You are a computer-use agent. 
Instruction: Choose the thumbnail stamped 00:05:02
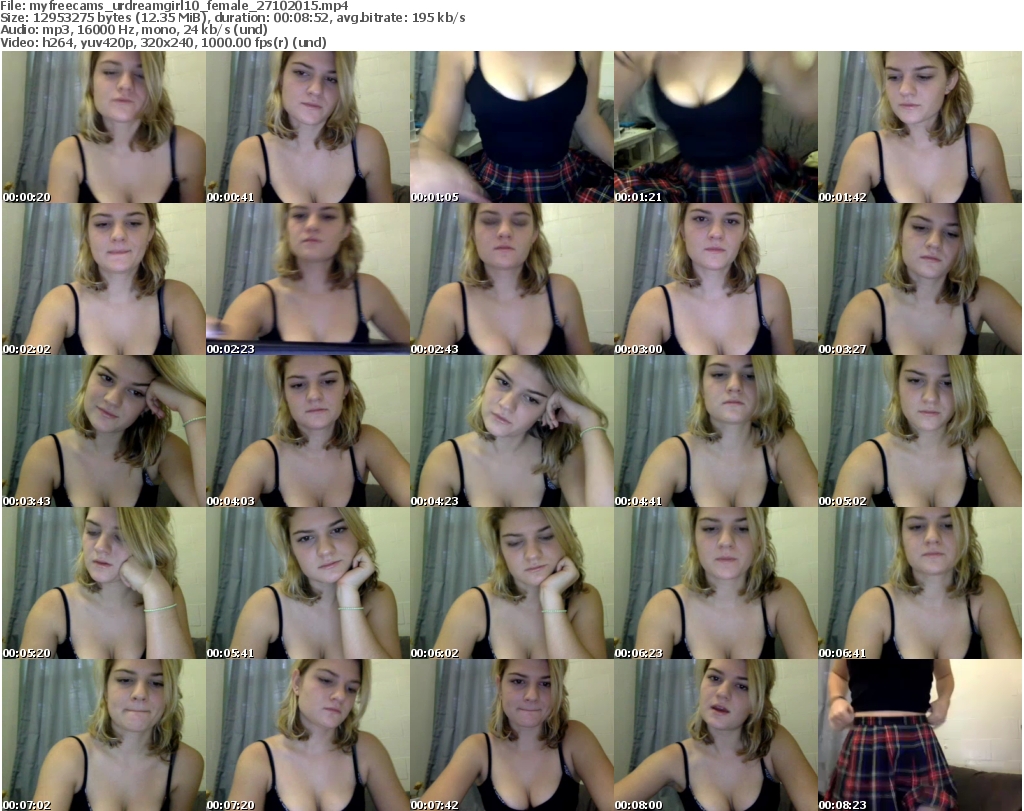(x=920, y=431)
